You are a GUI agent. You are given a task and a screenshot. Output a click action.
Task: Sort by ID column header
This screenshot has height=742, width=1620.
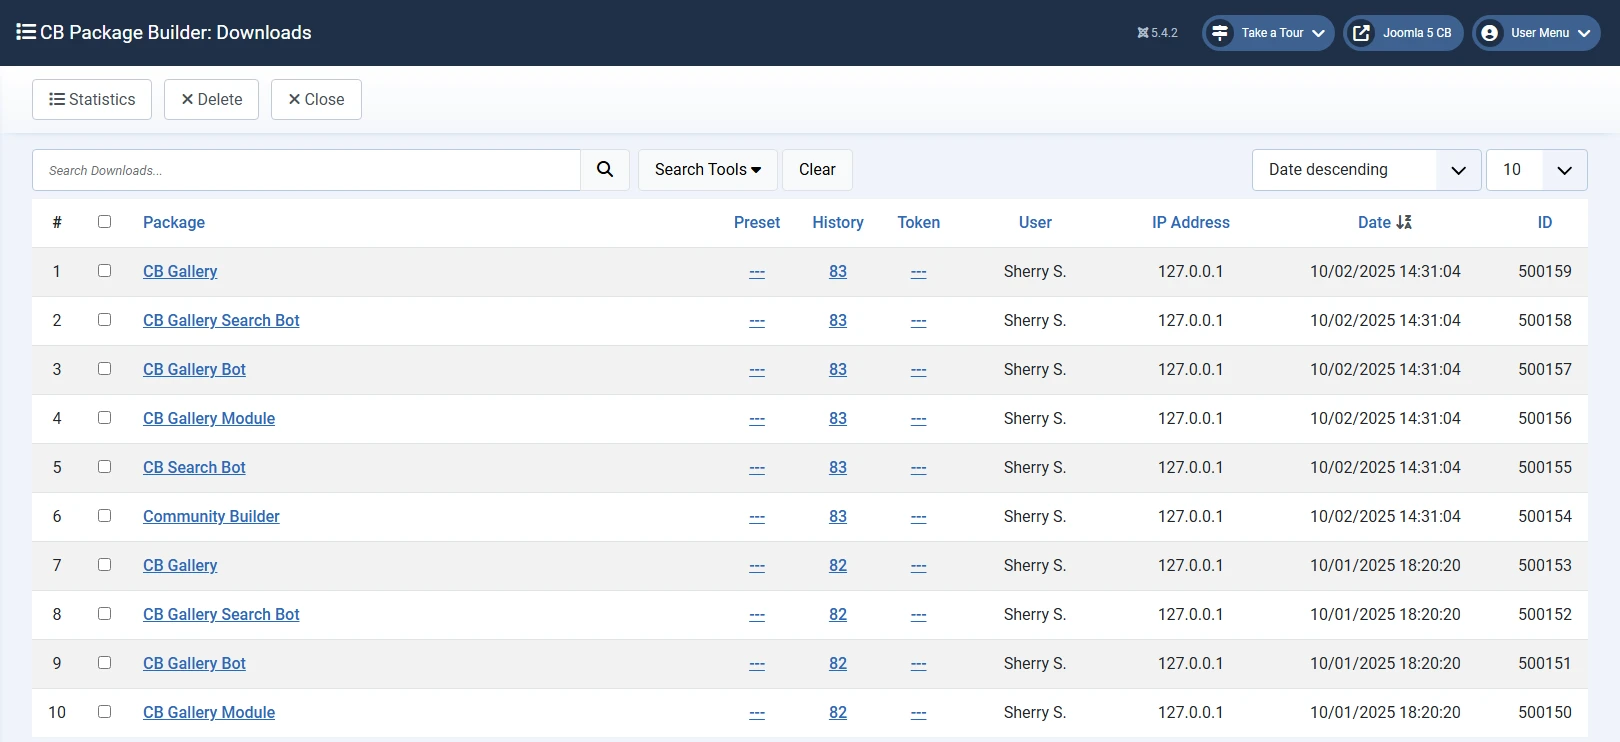(x=1545, y=222)
